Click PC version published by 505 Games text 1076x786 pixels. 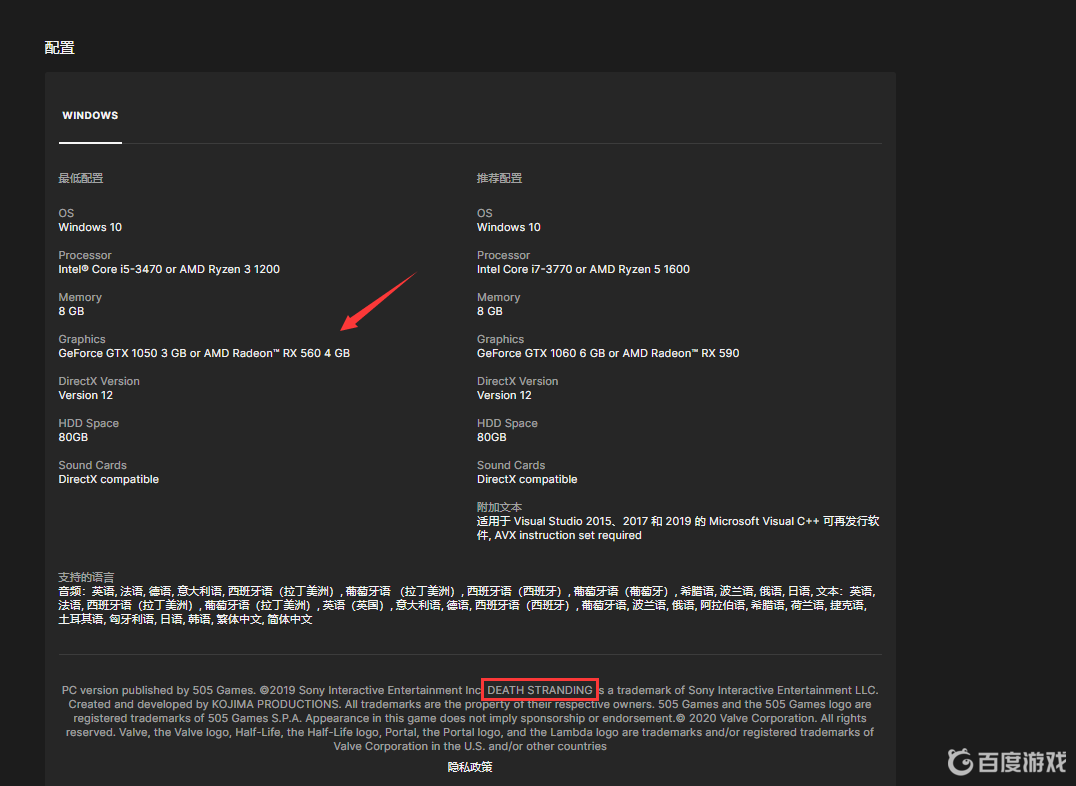158,690
